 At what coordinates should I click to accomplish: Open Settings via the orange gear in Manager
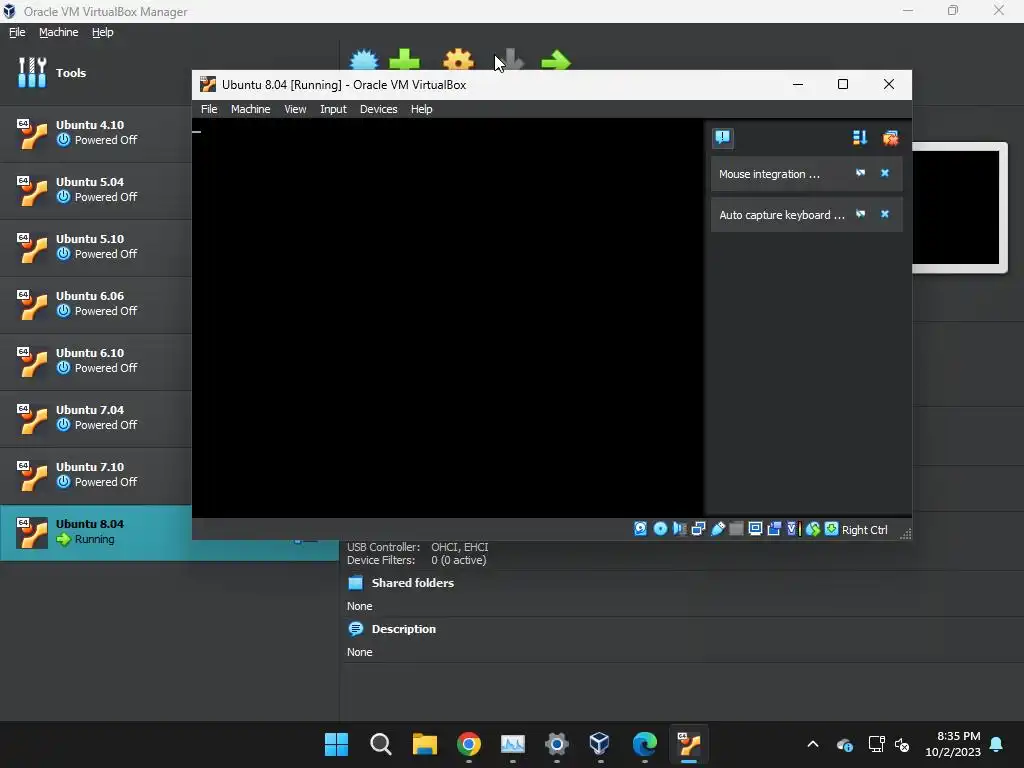[458, 60]
